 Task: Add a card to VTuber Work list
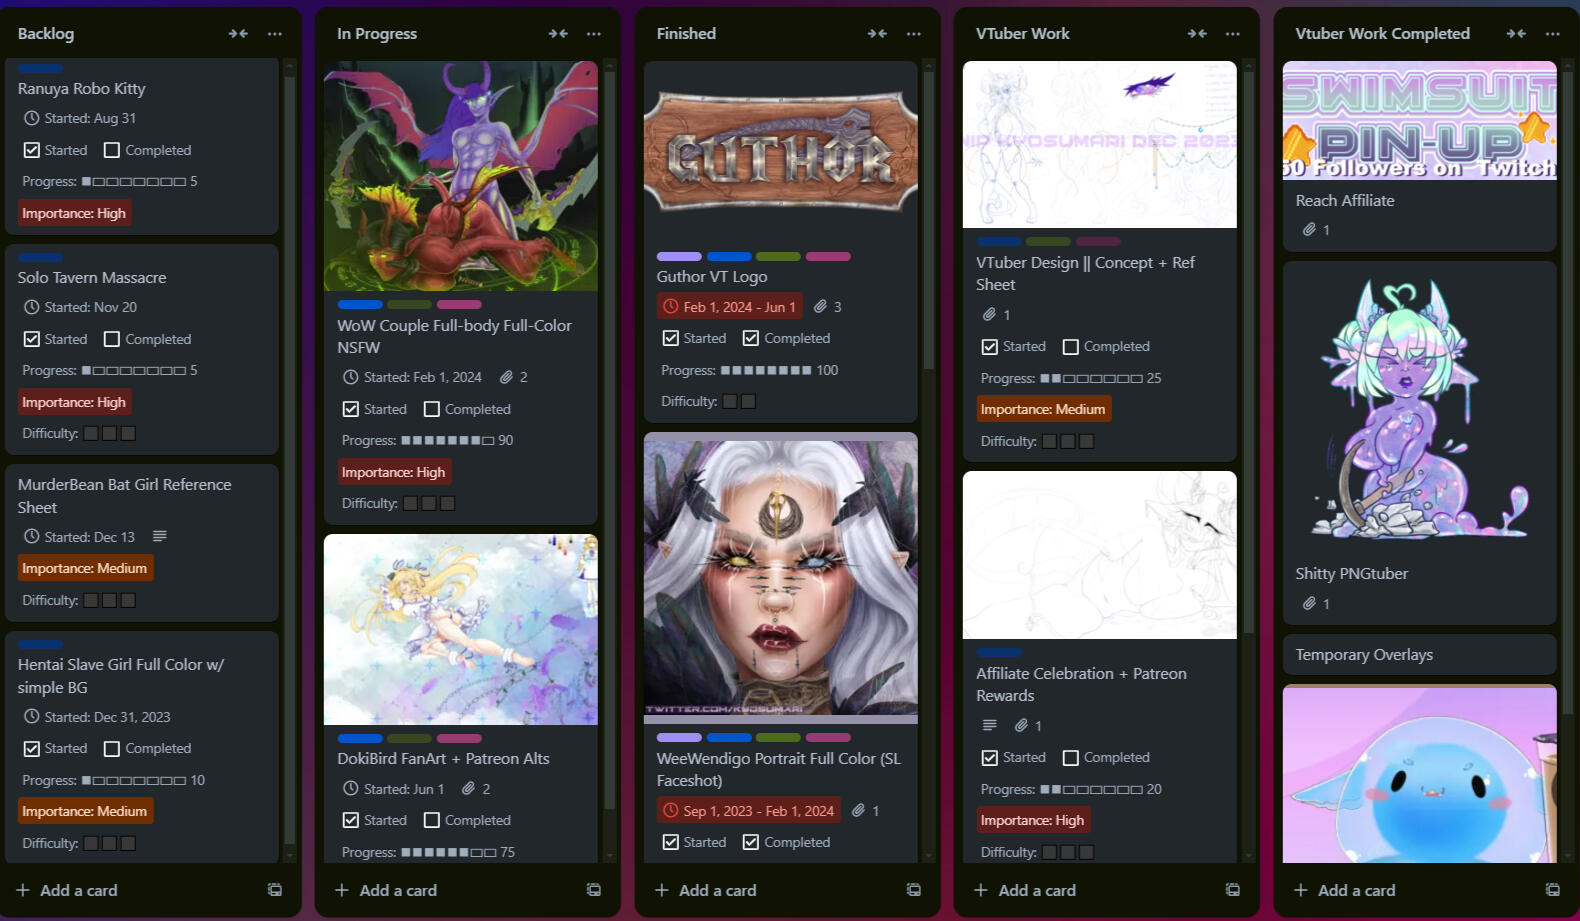pos(1025,890)
